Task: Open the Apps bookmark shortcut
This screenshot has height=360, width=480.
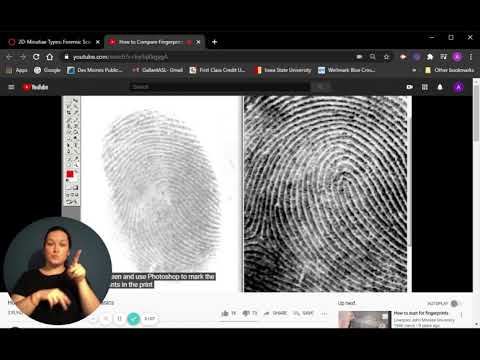Action: 17,70
